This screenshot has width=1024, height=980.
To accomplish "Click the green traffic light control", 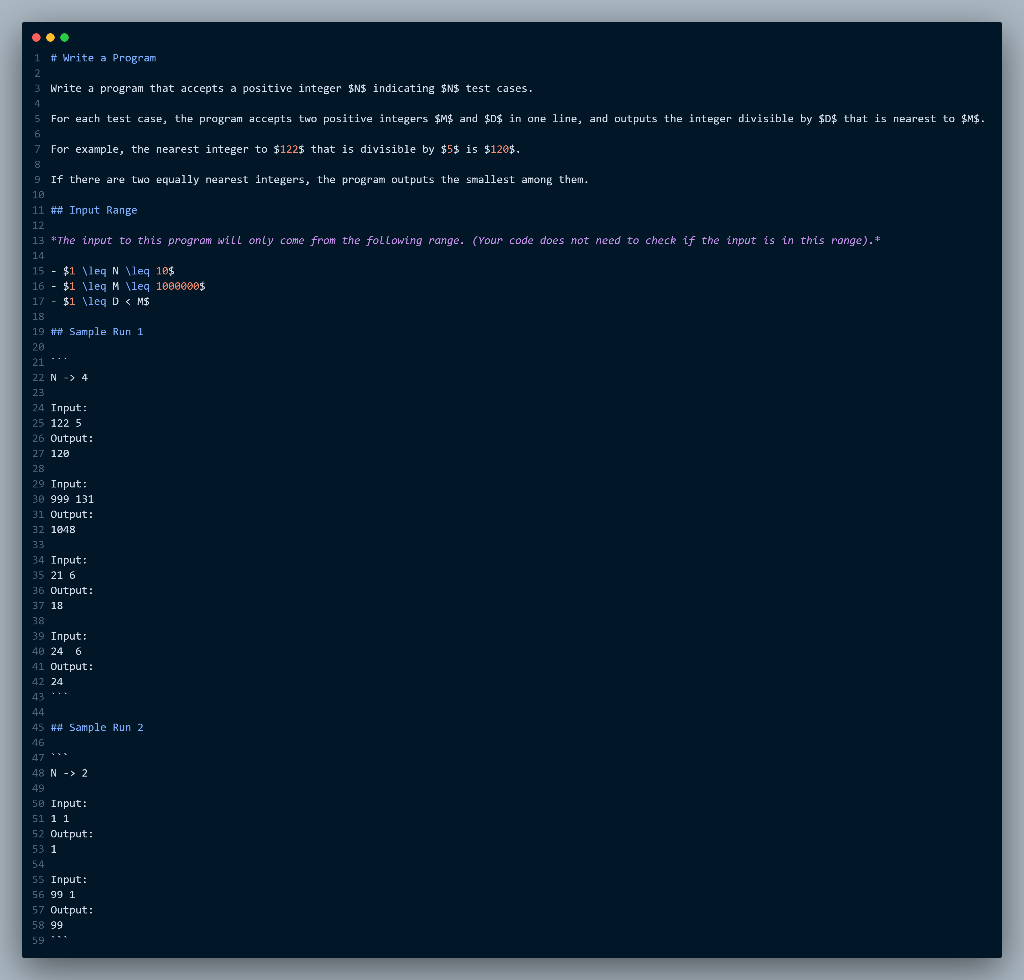I will coord(64,37).
